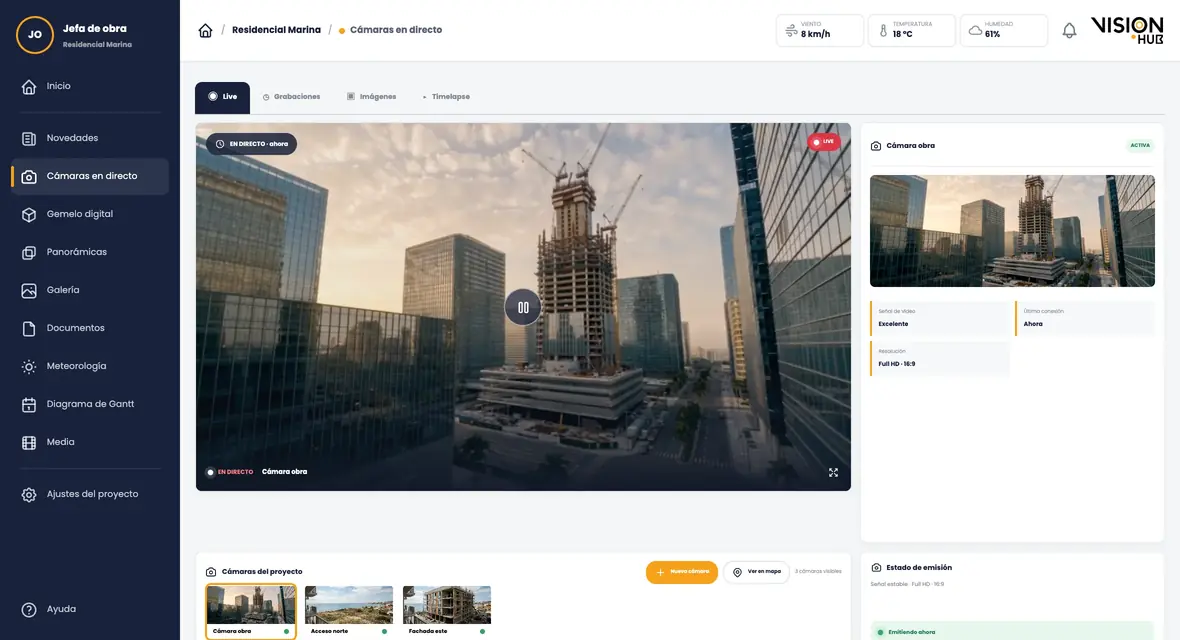Click the camera icon beside Estado de emisión
This screenshot has width=1180, height=640.
pos(876,568)
